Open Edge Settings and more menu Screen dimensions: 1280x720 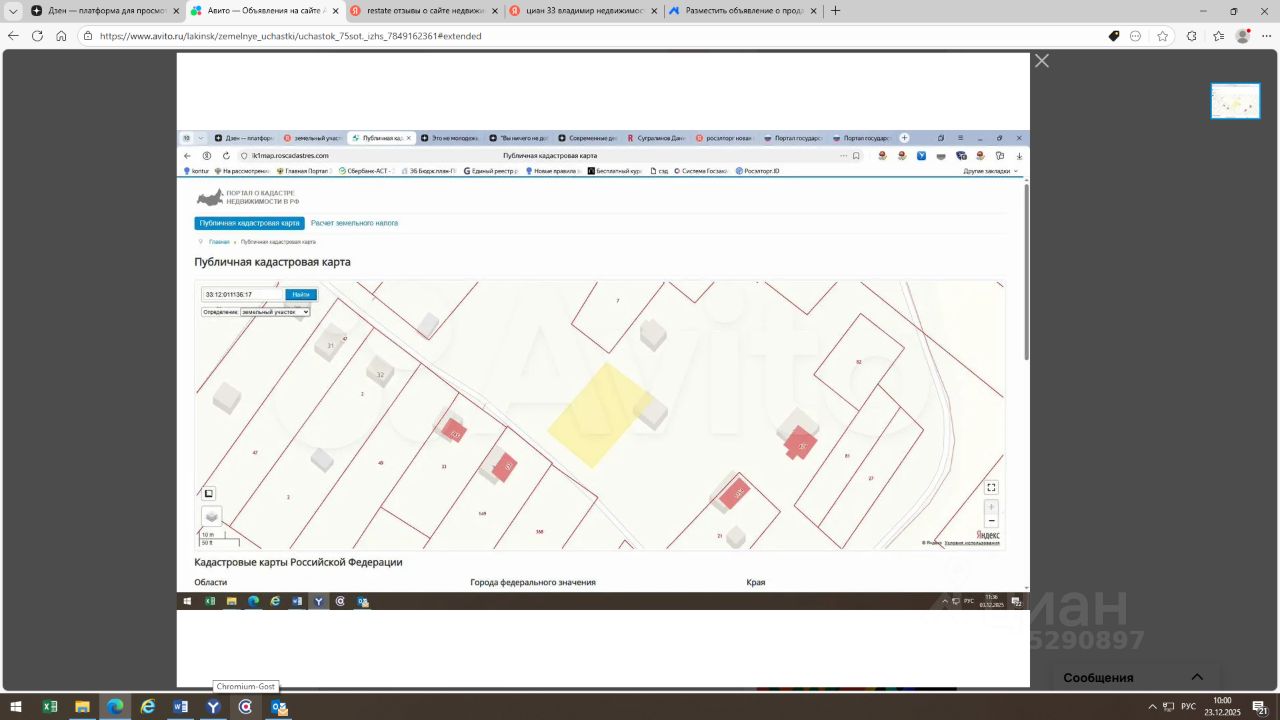tap(1266, 36)
